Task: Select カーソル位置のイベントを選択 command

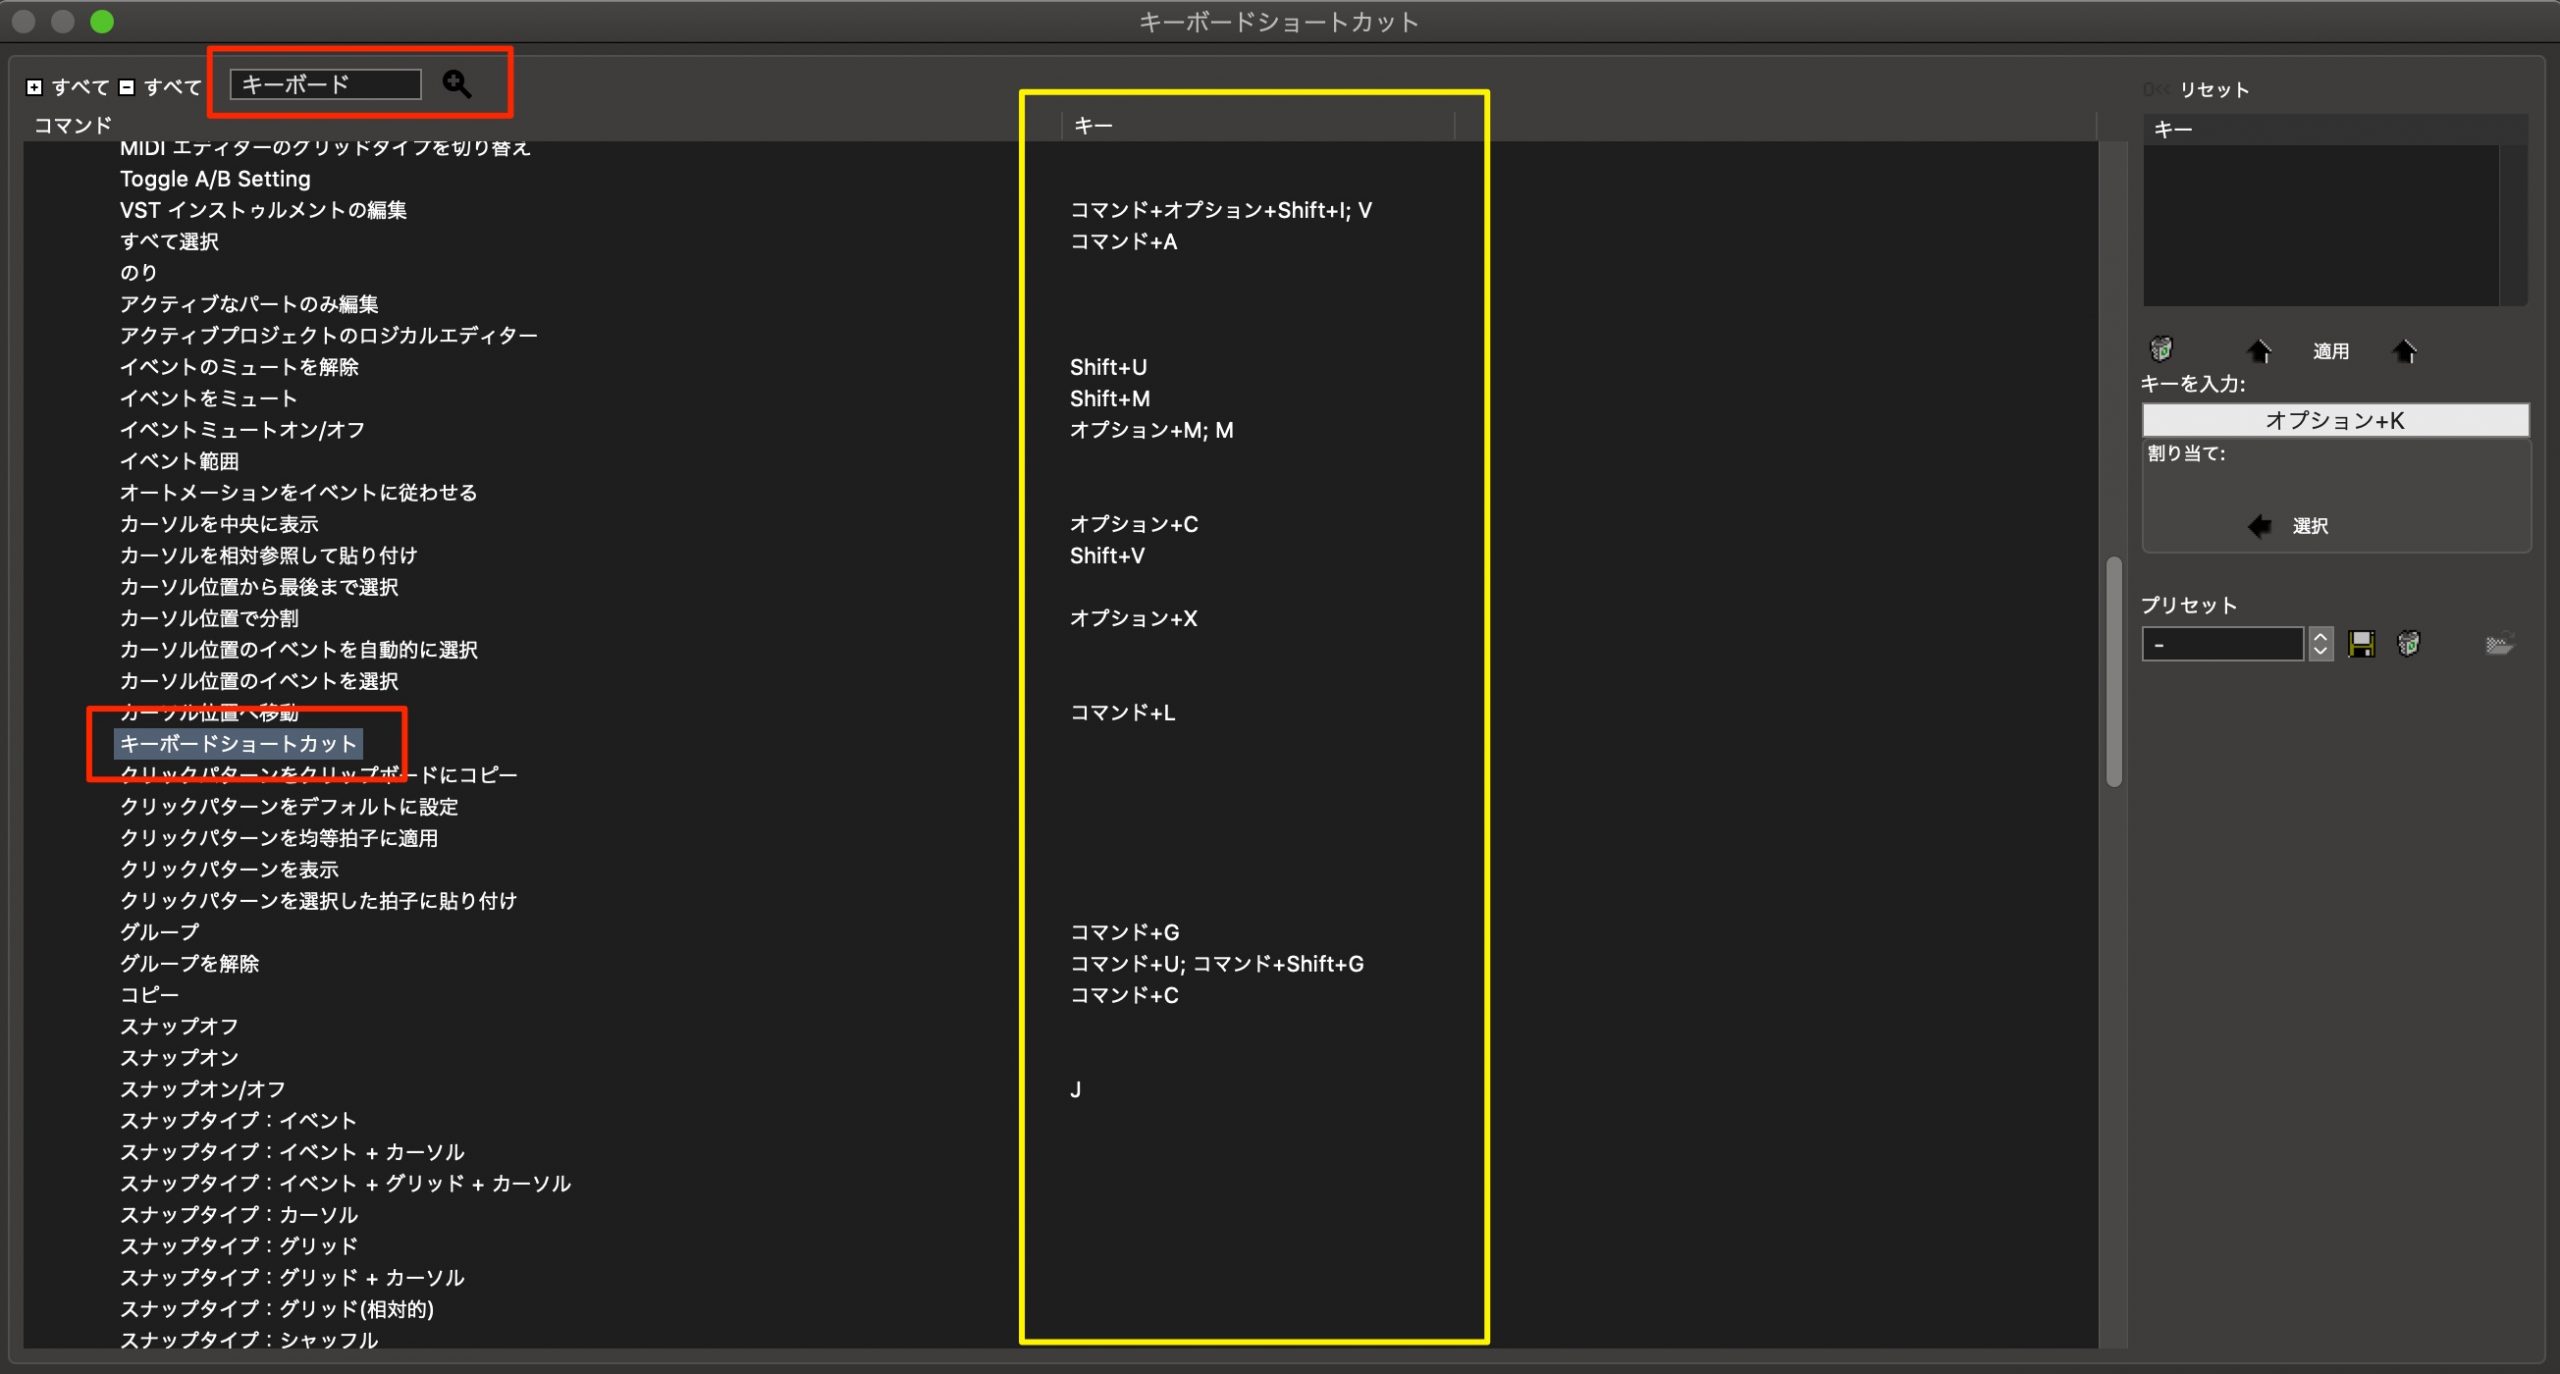Action: click(x=259, y=681)
